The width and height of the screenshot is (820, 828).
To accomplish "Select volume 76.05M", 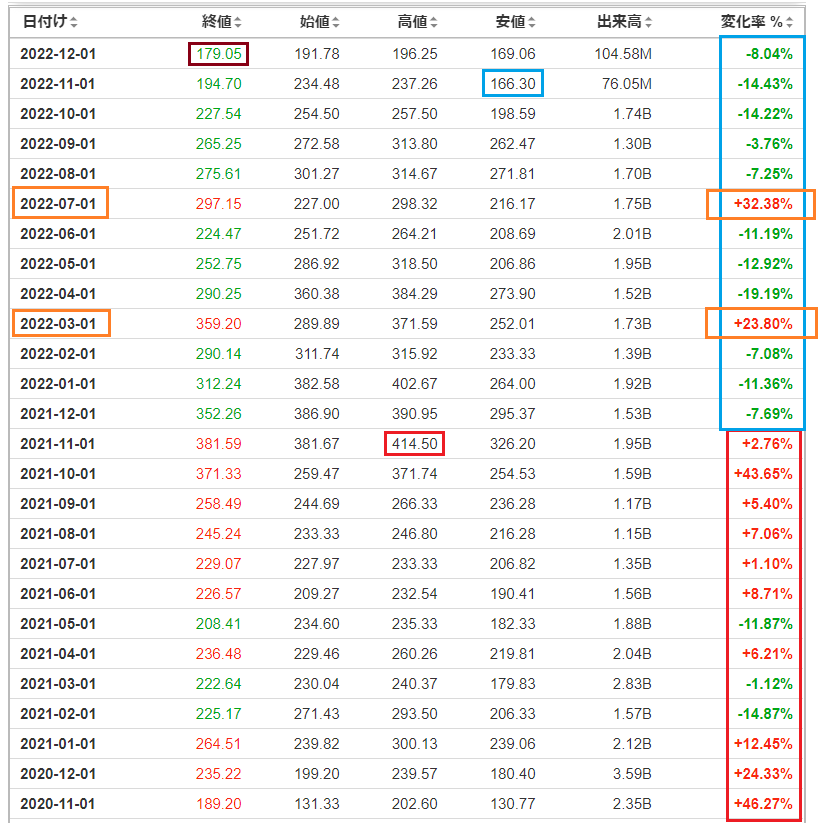I will coord(627,83).
